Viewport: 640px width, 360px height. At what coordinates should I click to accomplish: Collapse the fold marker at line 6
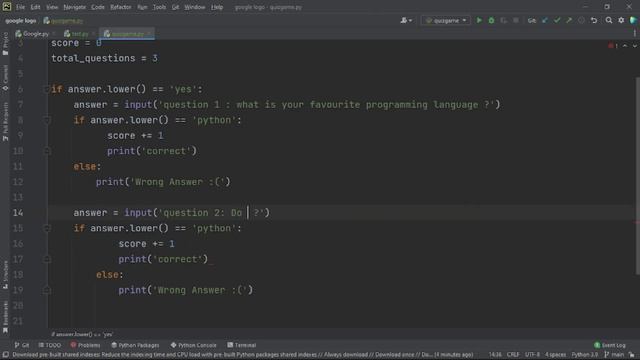(x=46, y=89)
